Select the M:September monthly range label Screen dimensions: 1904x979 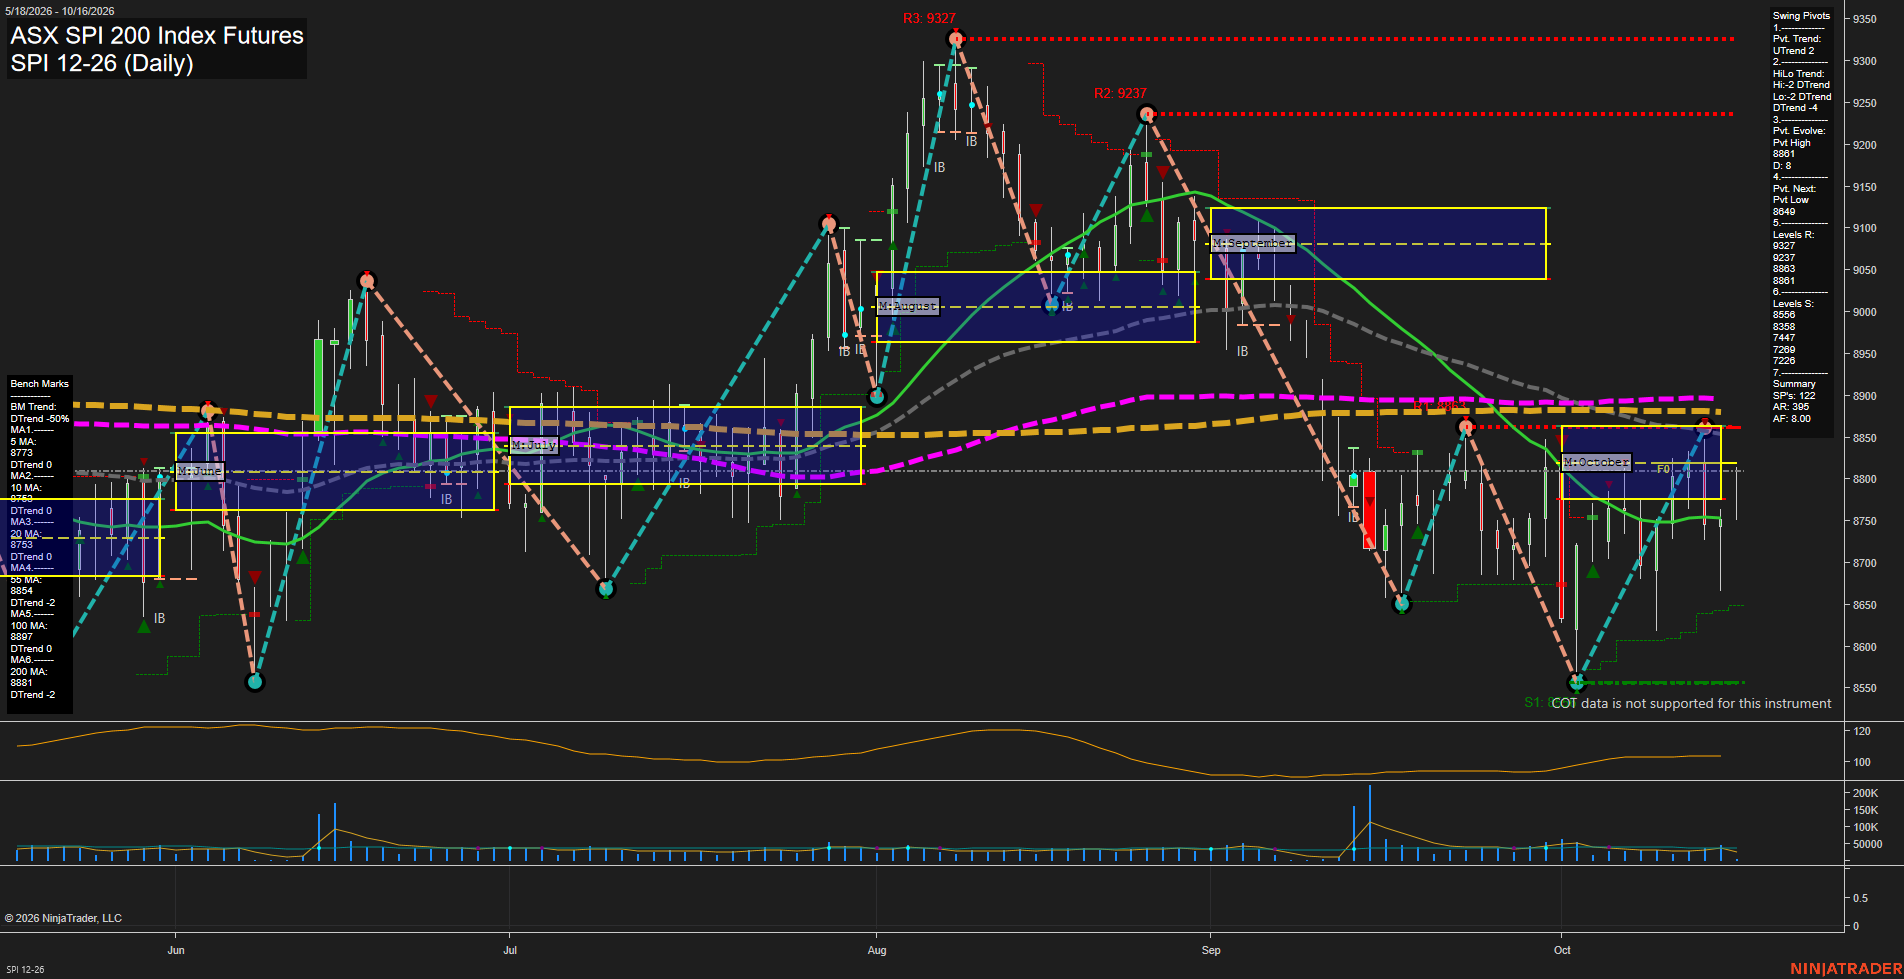(x=1253, y=243)
